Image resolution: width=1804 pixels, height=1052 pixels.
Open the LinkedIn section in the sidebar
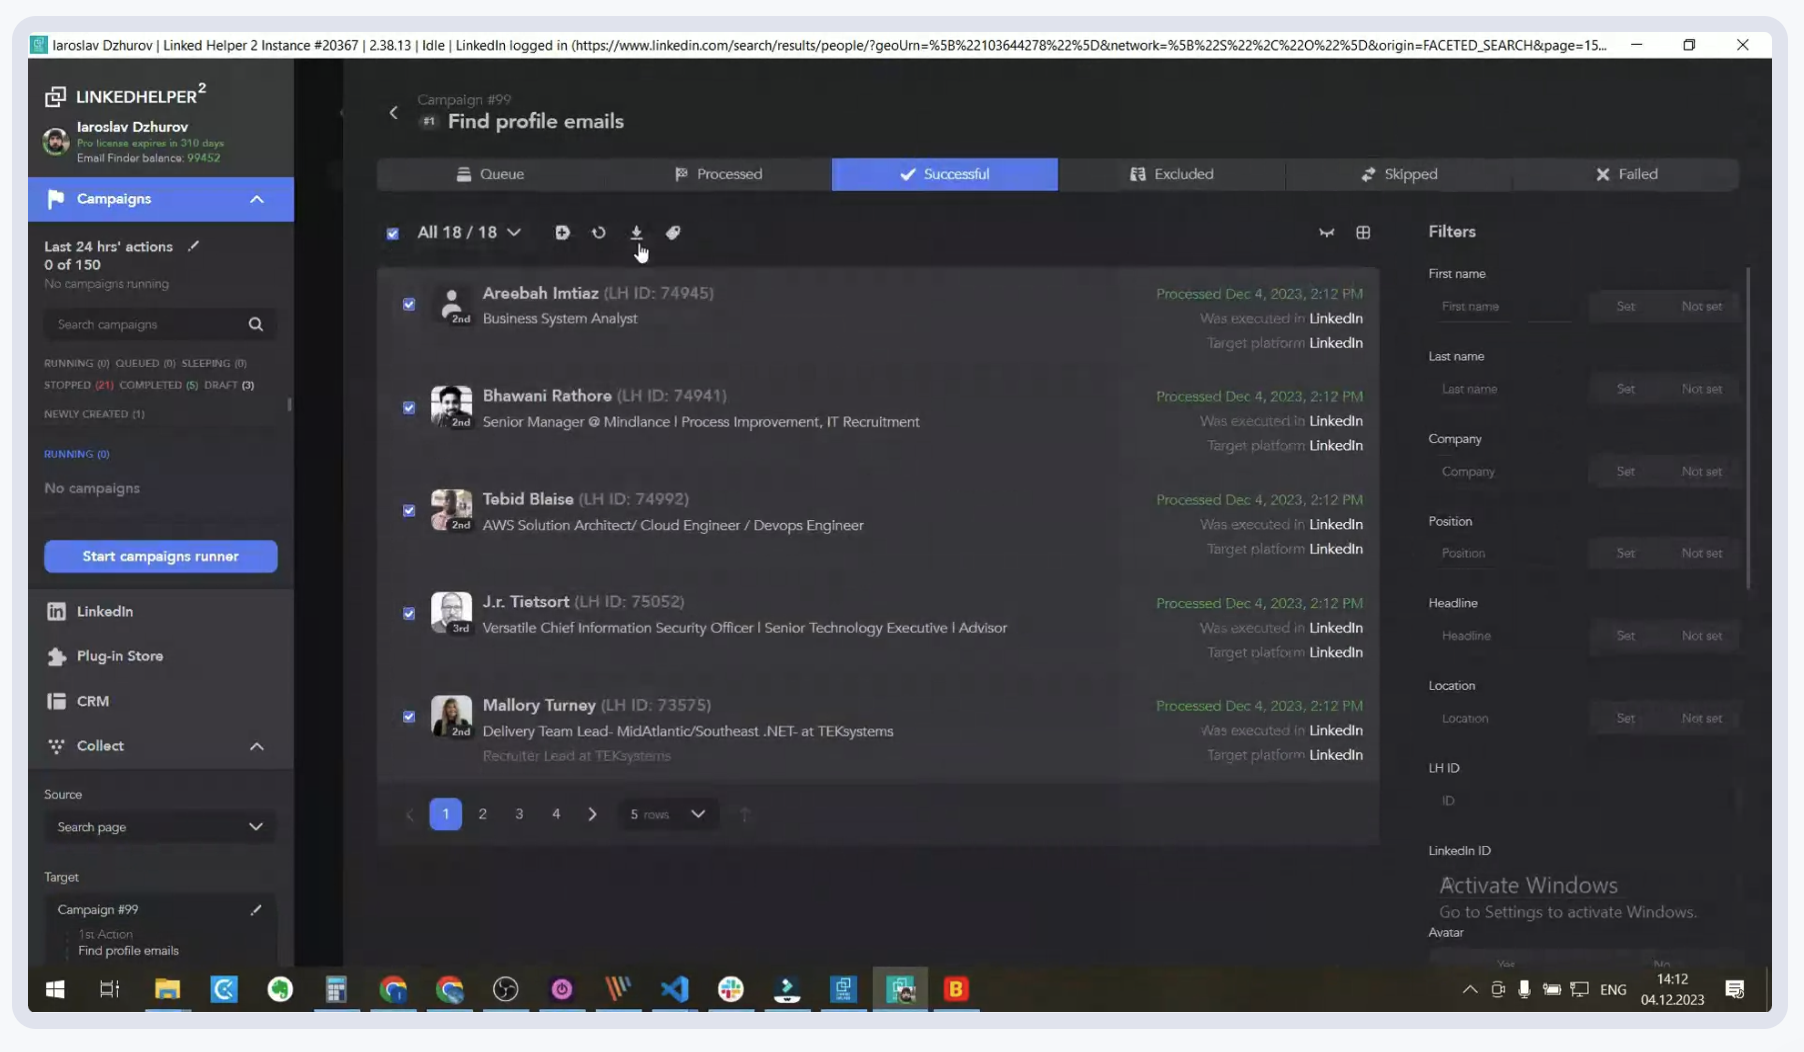coord(104,611)
